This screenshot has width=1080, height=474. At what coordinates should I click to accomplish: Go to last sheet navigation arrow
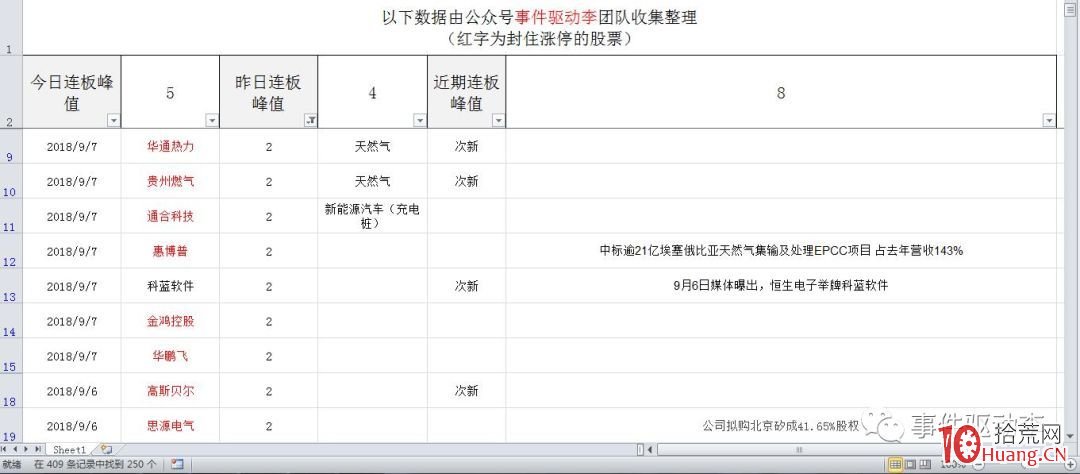click(37, 449)
